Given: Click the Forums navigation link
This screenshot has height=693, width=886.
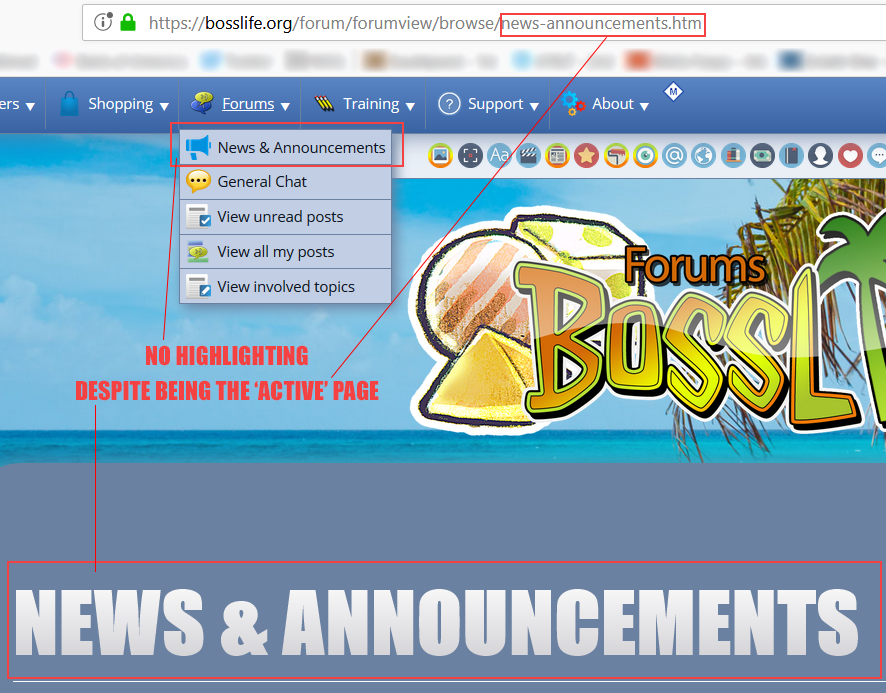Looking at the screenshot, I should coord(247,104).
